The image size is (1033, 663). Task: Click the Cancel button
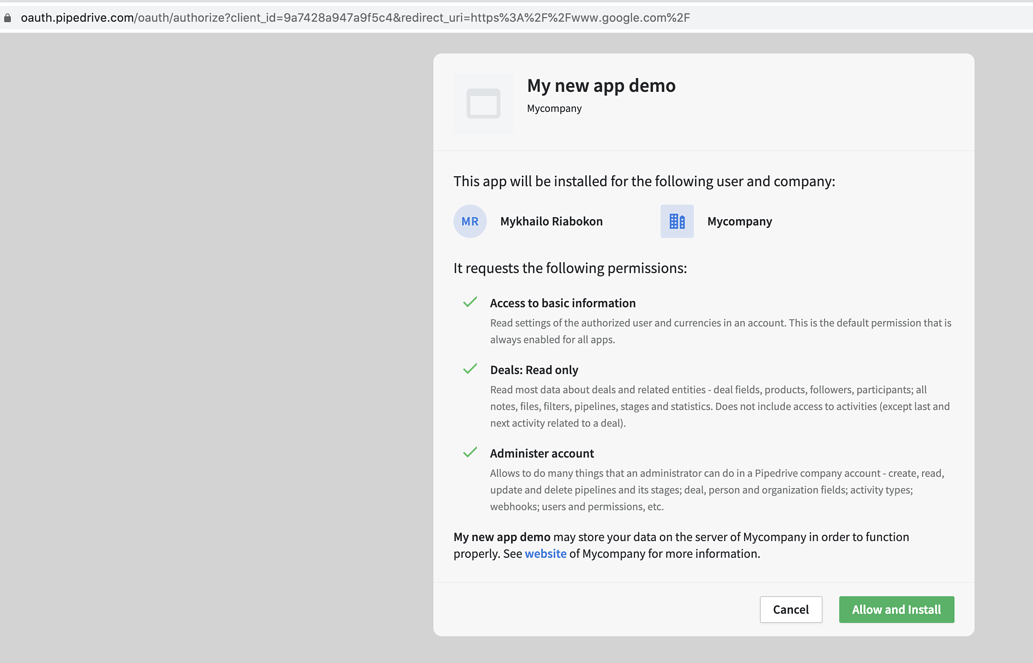[x=790, y=609]
